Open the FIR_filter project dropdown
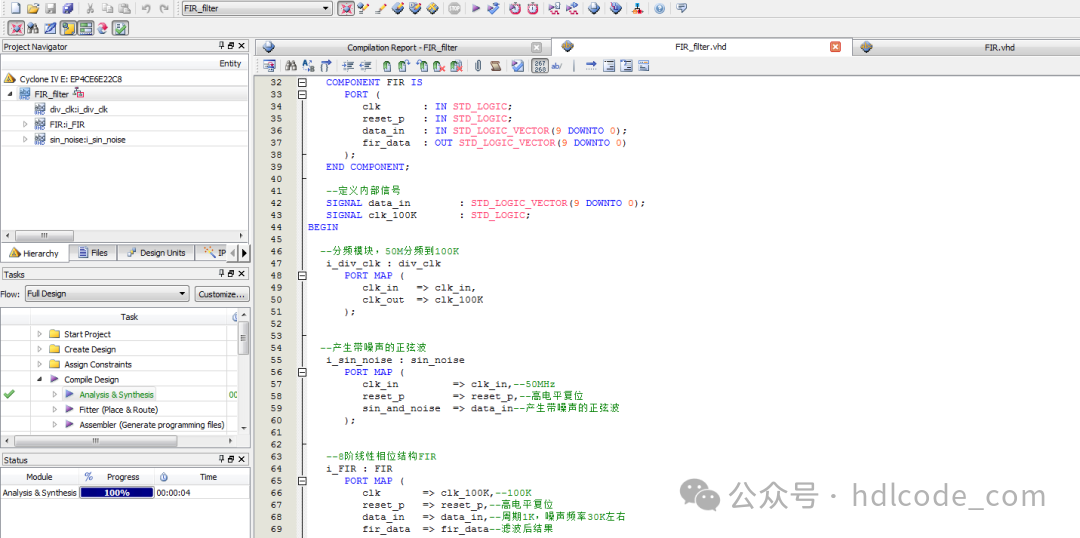The width and height of the screenshot is (1080, 538). pos(257,9)
